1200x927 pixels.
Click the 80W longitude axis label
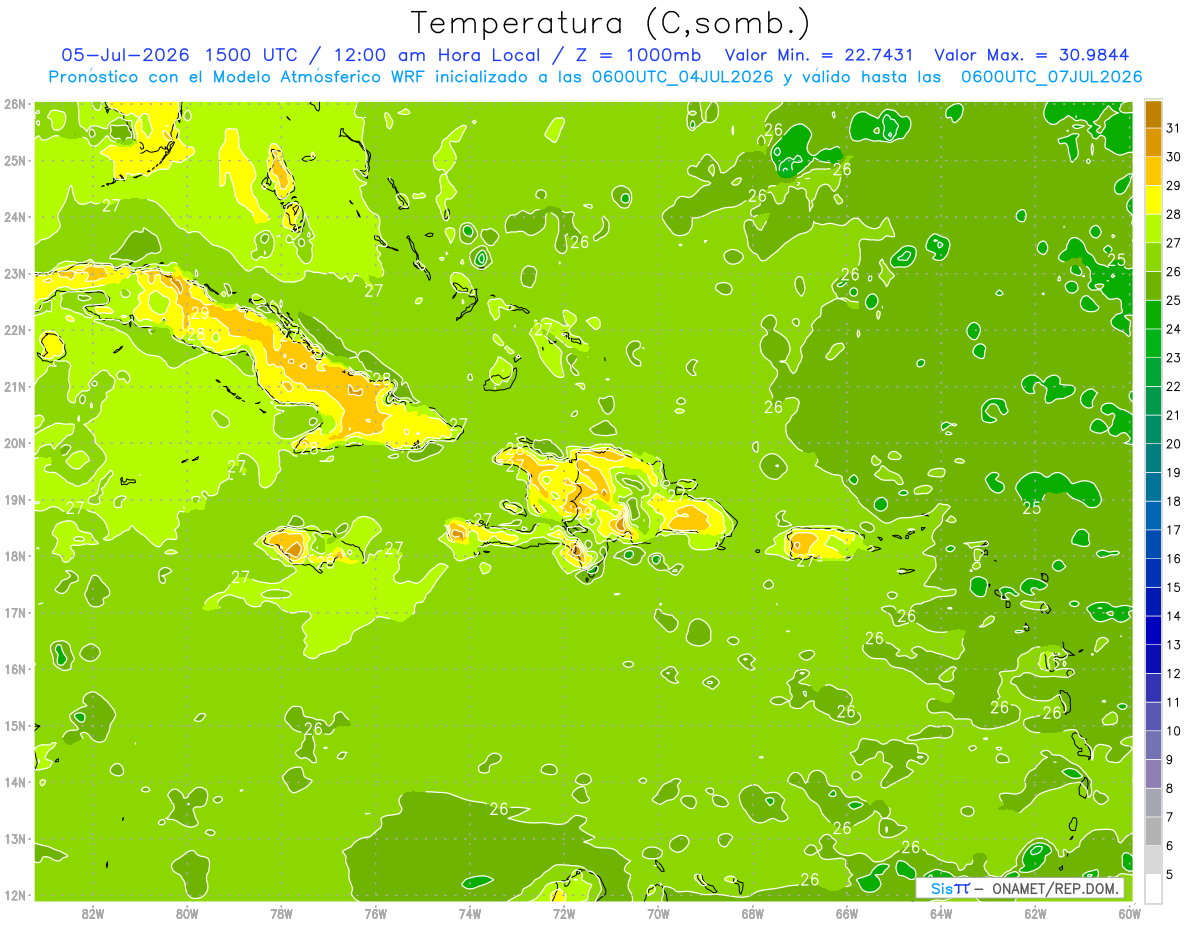[187, 913]
